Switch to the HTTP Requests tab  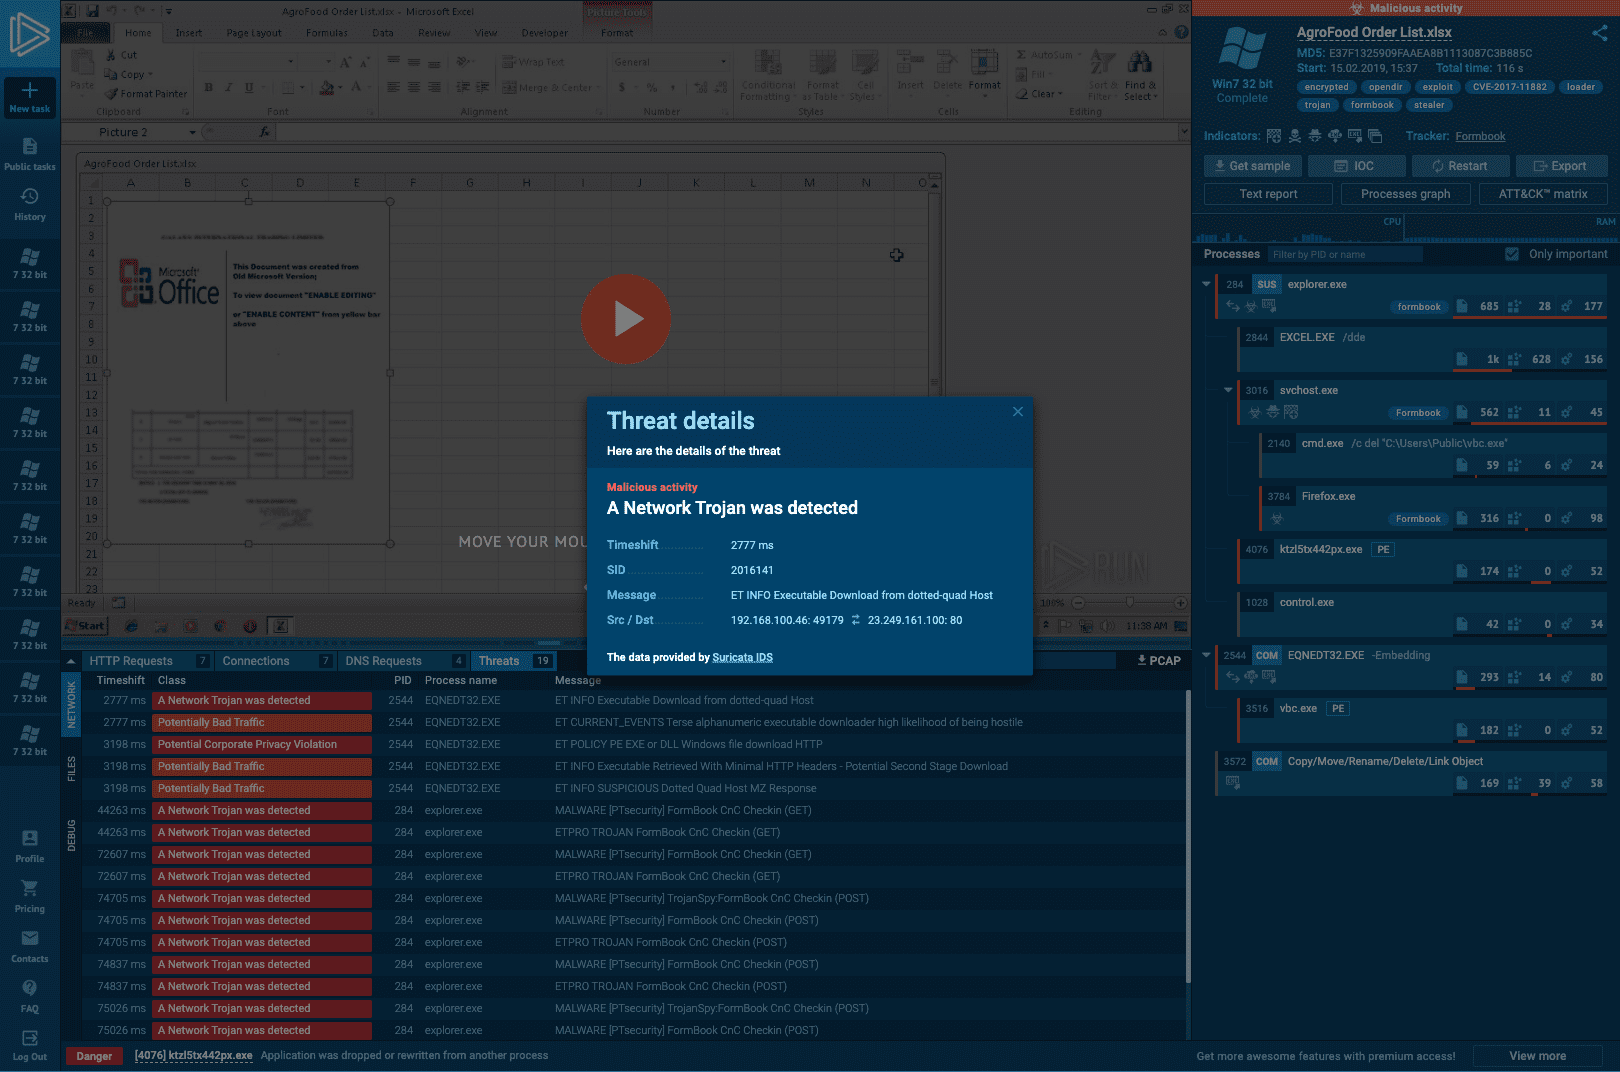point(131,661)
